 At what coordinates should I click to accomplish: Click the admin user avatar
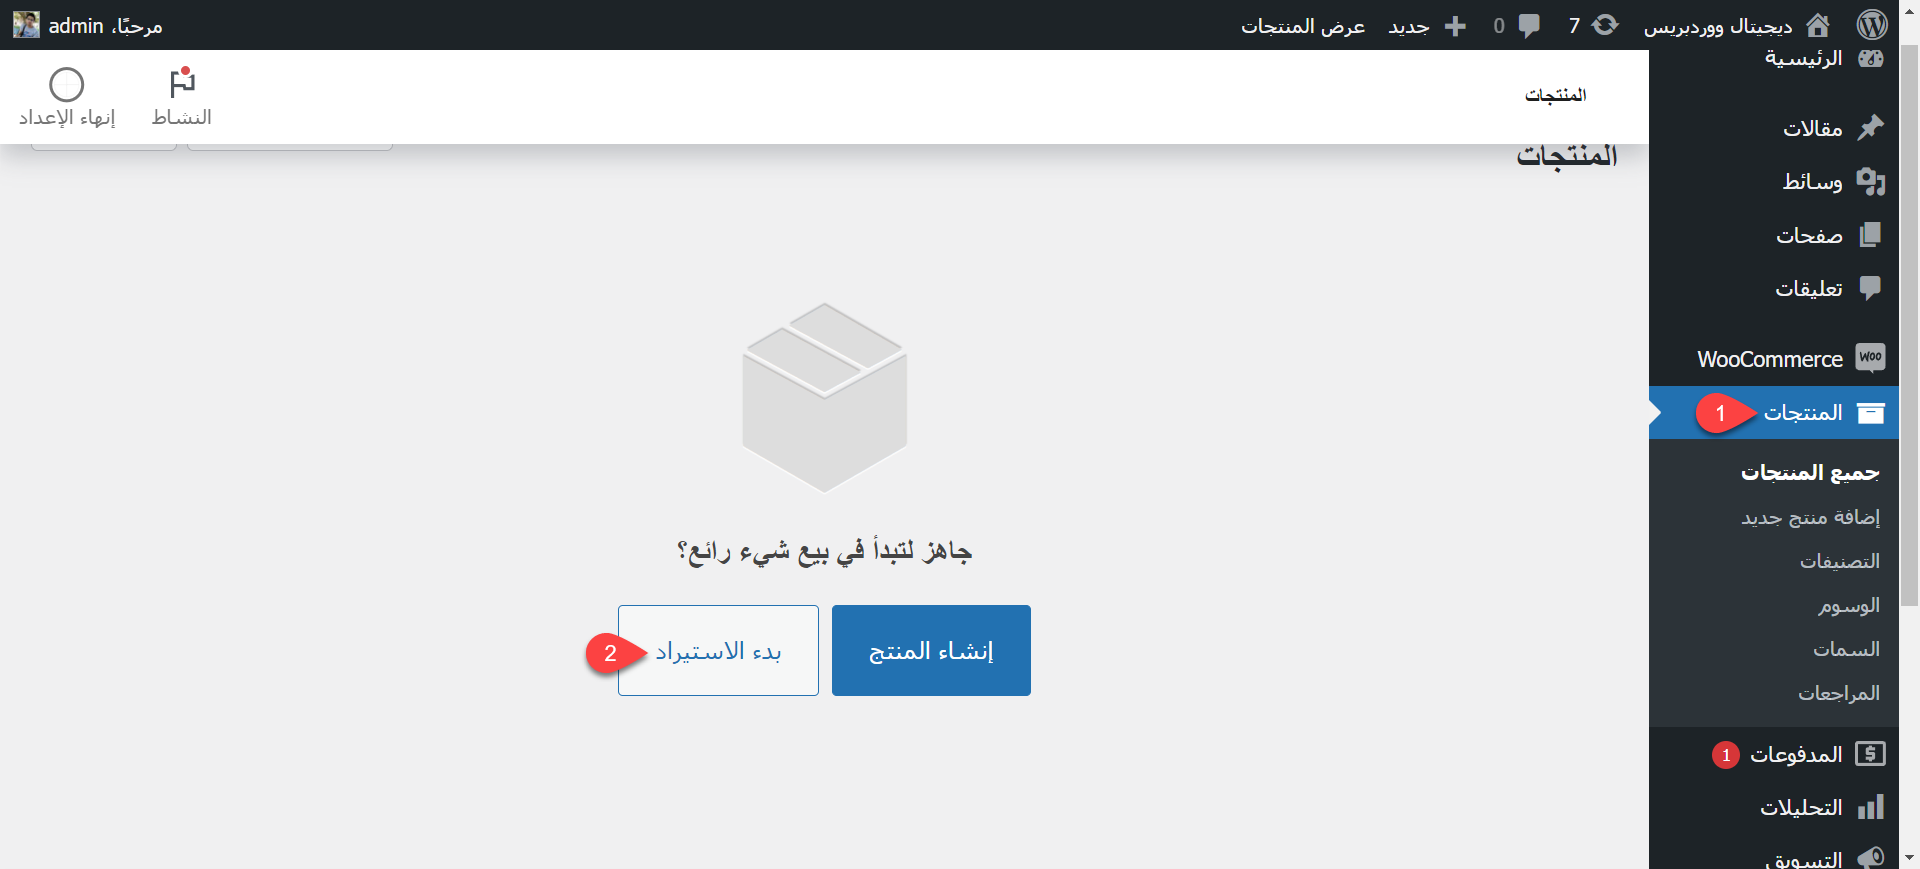coord(26,25)
